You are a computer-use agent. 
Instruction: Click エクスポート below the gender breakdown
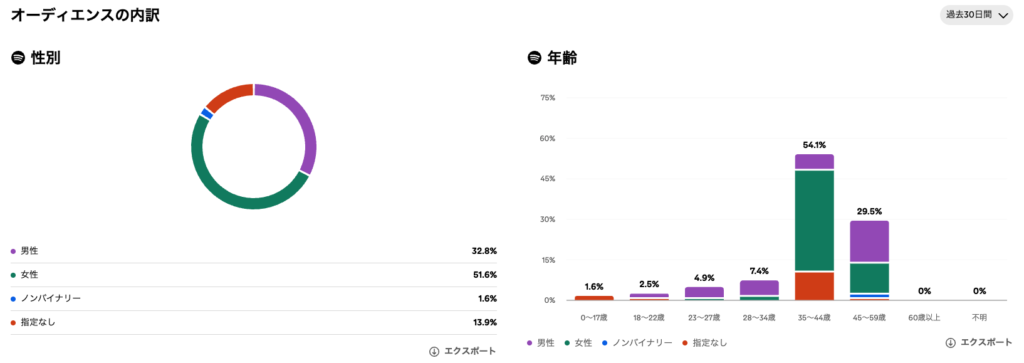tap(470, 351)
